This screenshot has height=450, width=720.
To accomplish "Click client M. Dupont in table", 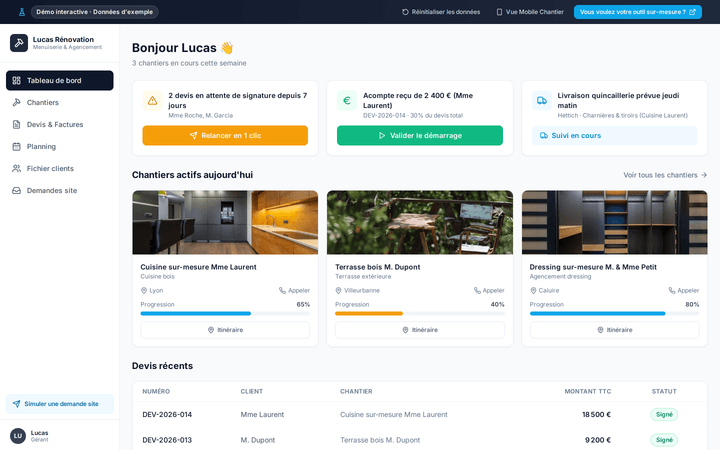I will (258, 440).
